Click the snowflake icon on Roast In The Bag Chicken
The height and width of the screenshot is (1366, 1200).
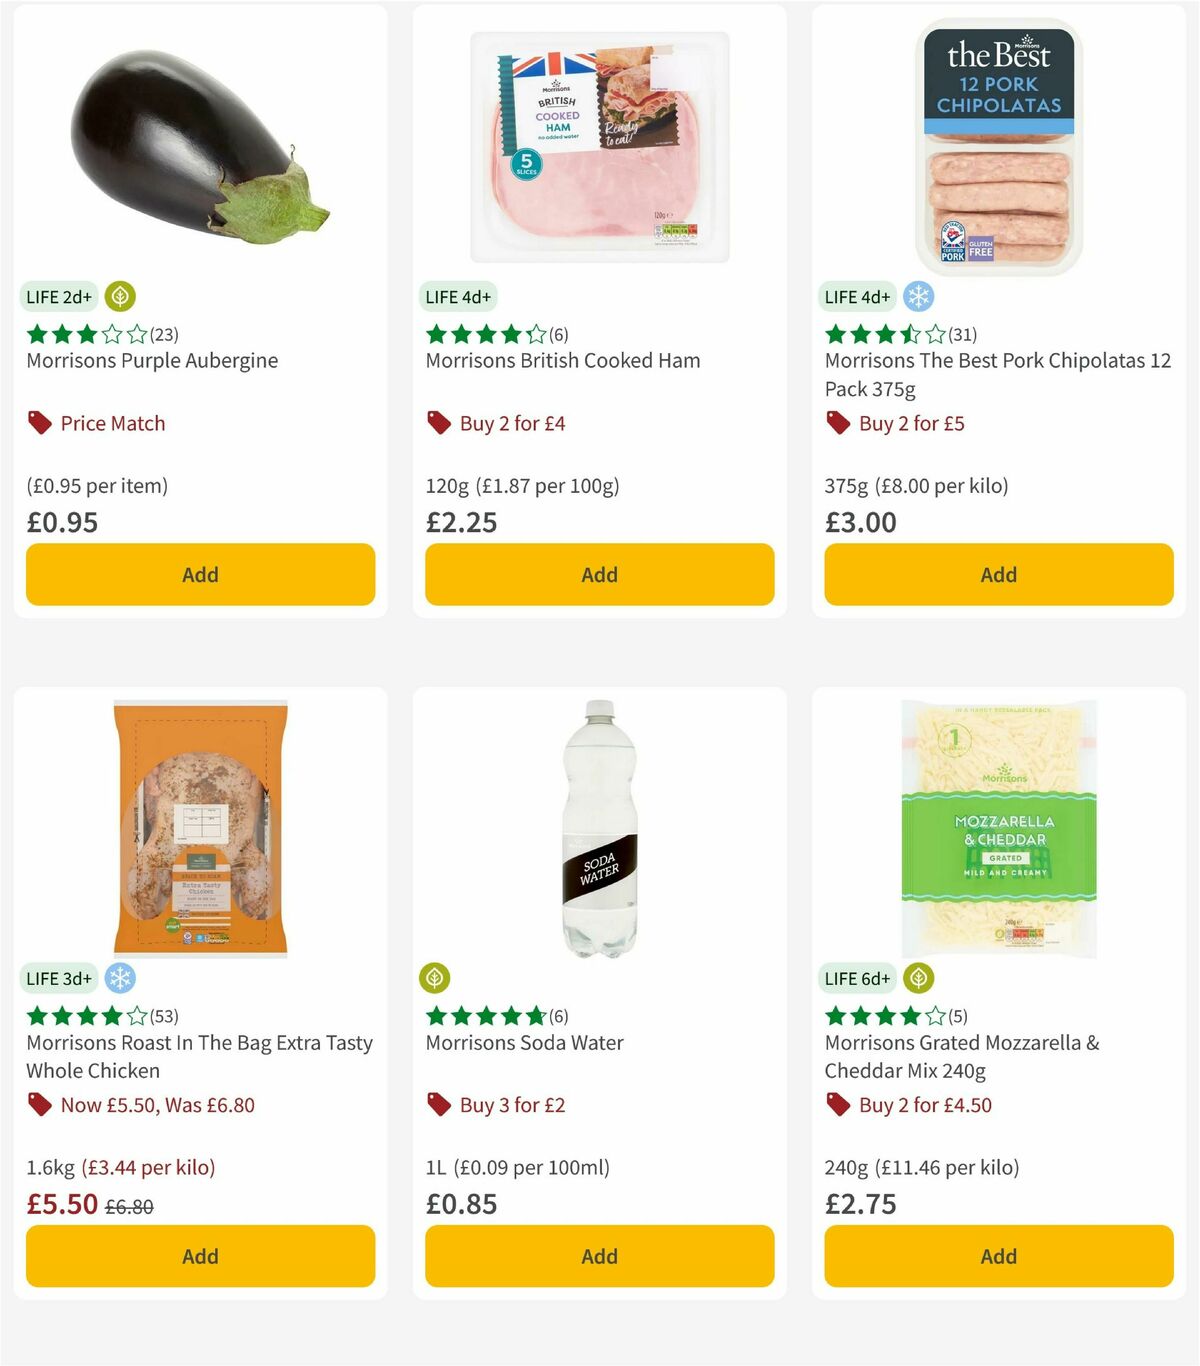coord(119,978)
